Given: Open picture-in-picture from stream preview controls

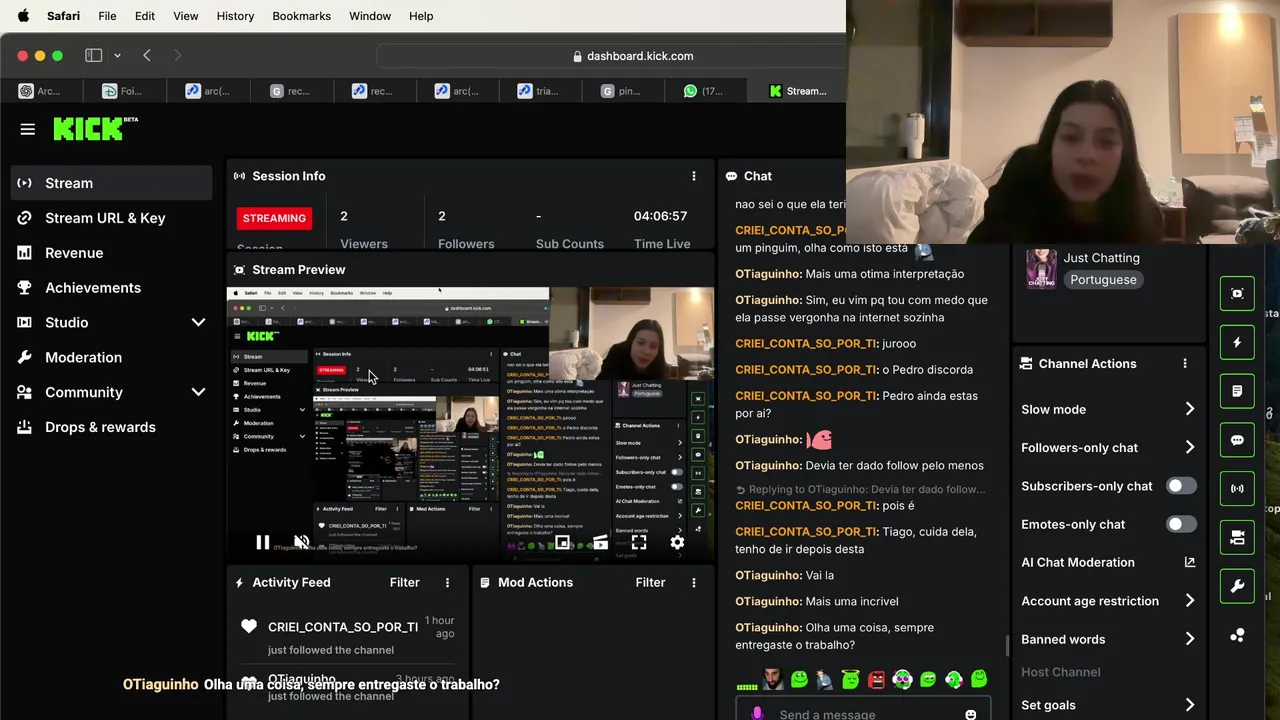Looking at the screenshot, I should 563,542.
